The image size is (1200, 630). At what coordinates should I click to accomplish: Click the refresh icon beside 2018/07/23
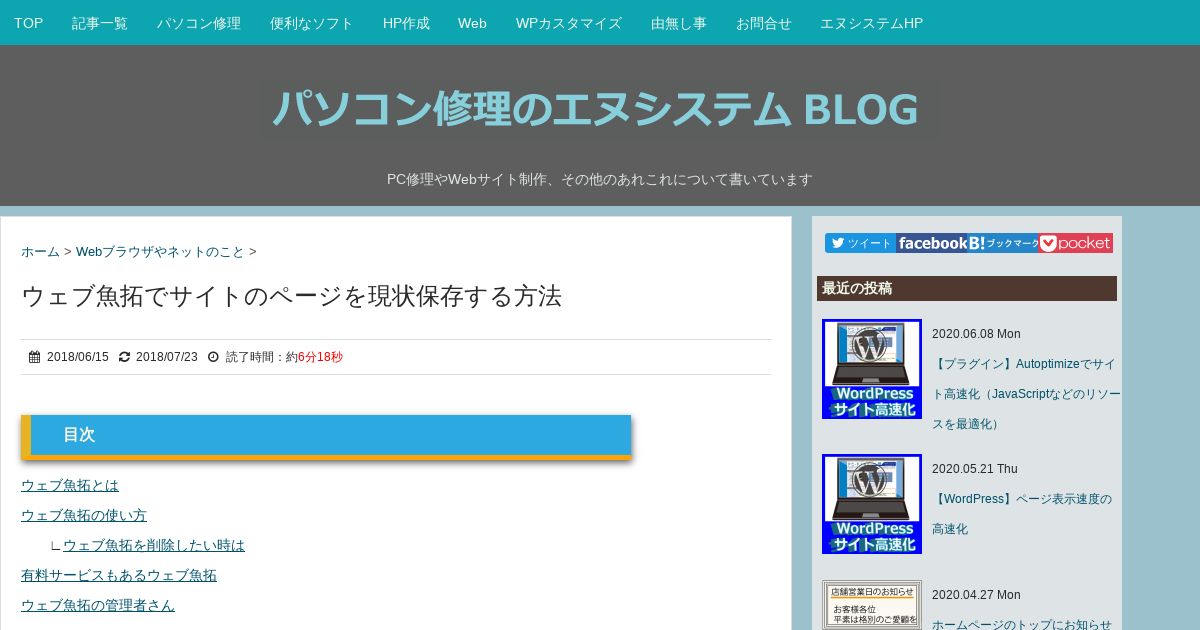click(124, 357)
